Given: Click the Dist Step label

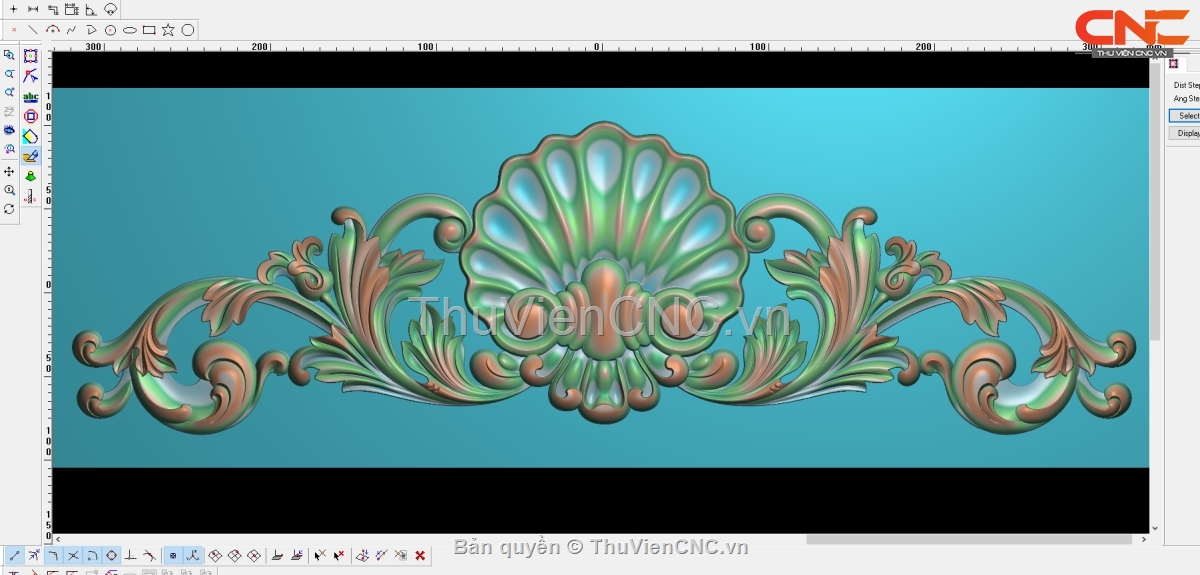Looking at the screenshot, I should point(1187,86).
